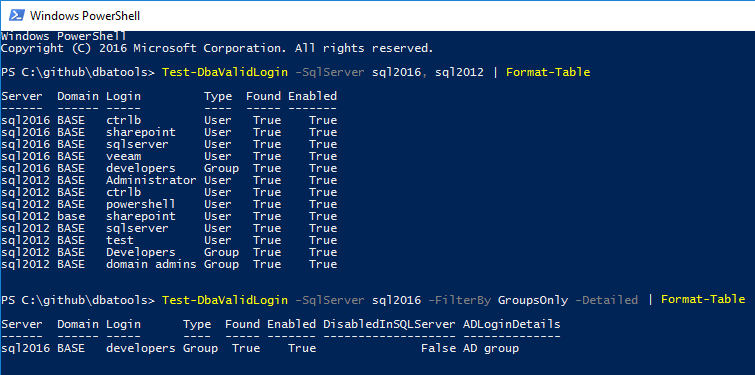The width and height of the screenshot is (755, 375).
Task: Click the PowerShell icon in title bar
Action: tap(17, 15)
